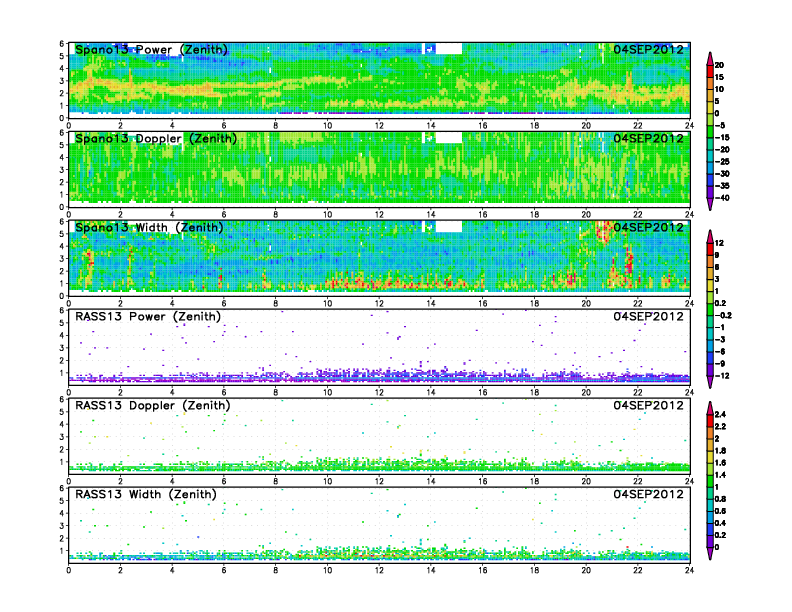Viewport: 792px width, 612px height.
Task: Click the "0.4" label on the bottom colorbar
Action: [720, 523]
